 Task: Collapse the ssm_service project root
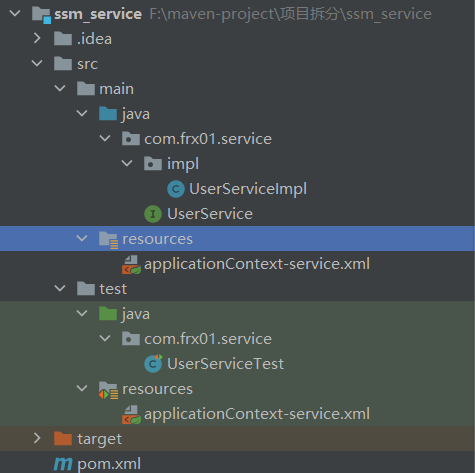point(15,13)
